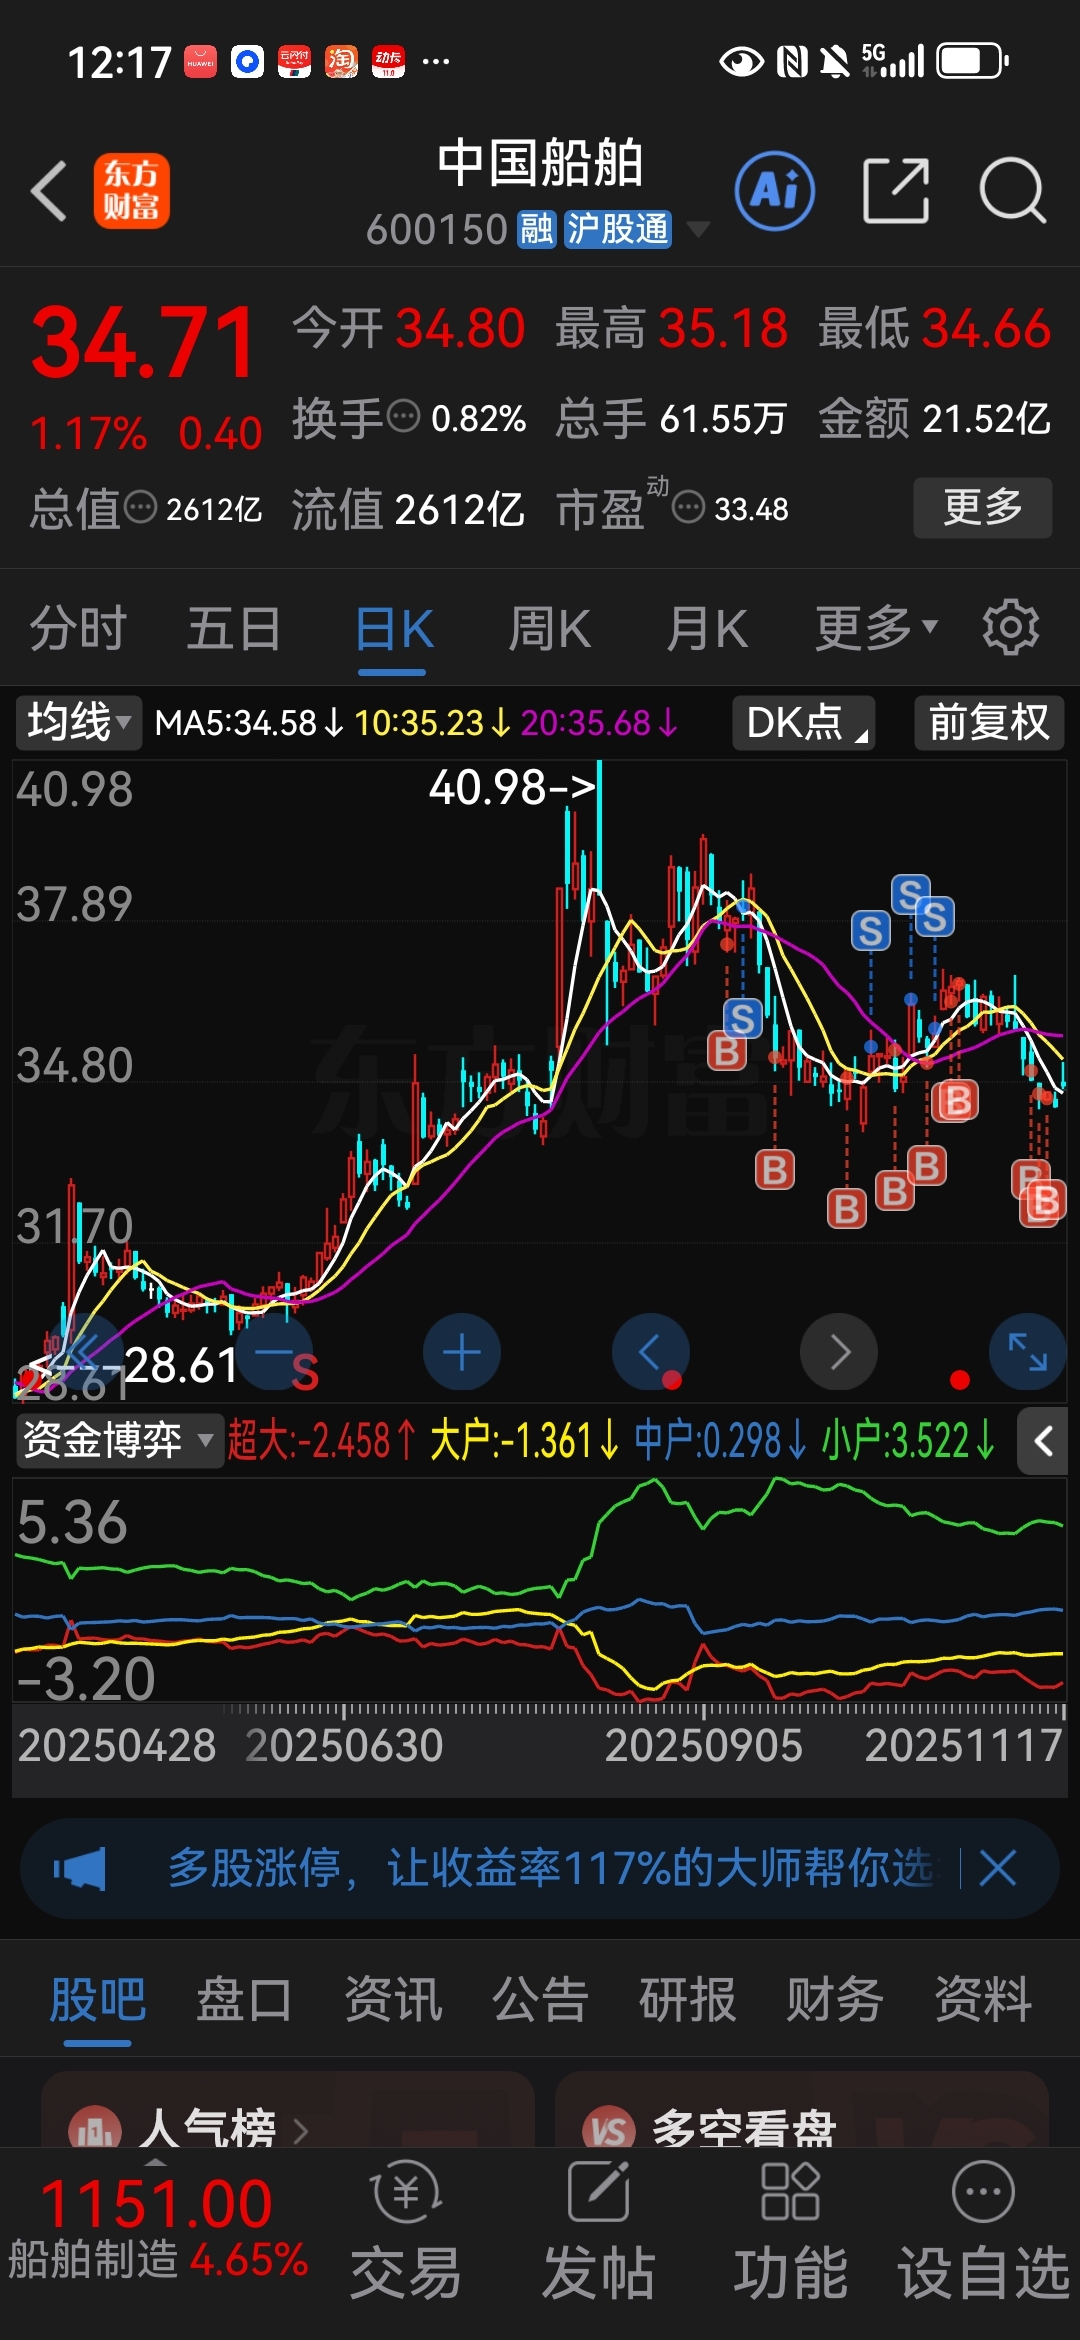Tap the megaphone announcement icon
This screenshot has width=1080, height=2340.
(80, 1868)
